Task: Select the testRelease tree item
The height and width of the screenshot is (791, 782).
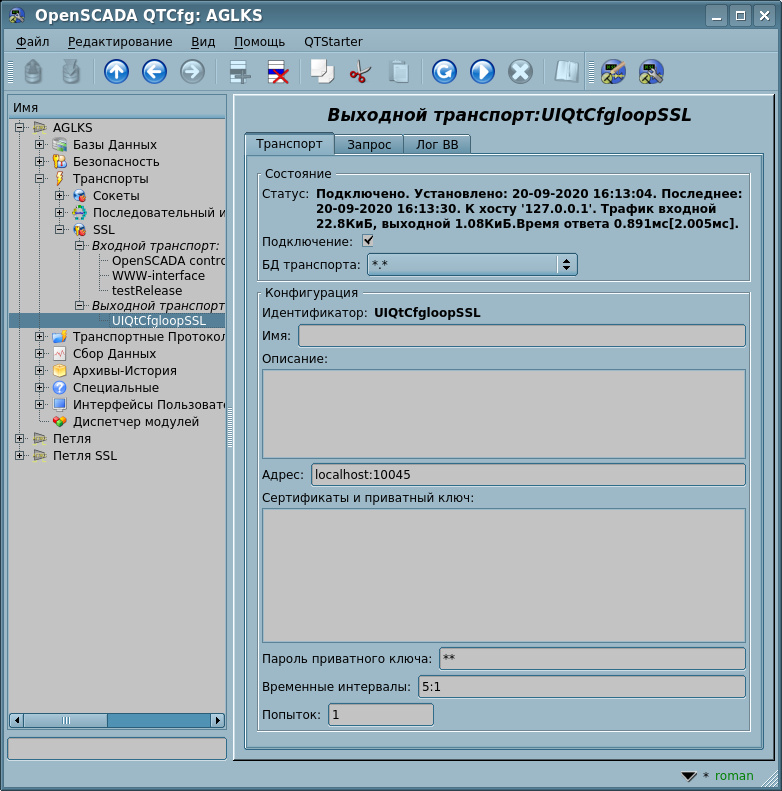Action: pos(147,291)
